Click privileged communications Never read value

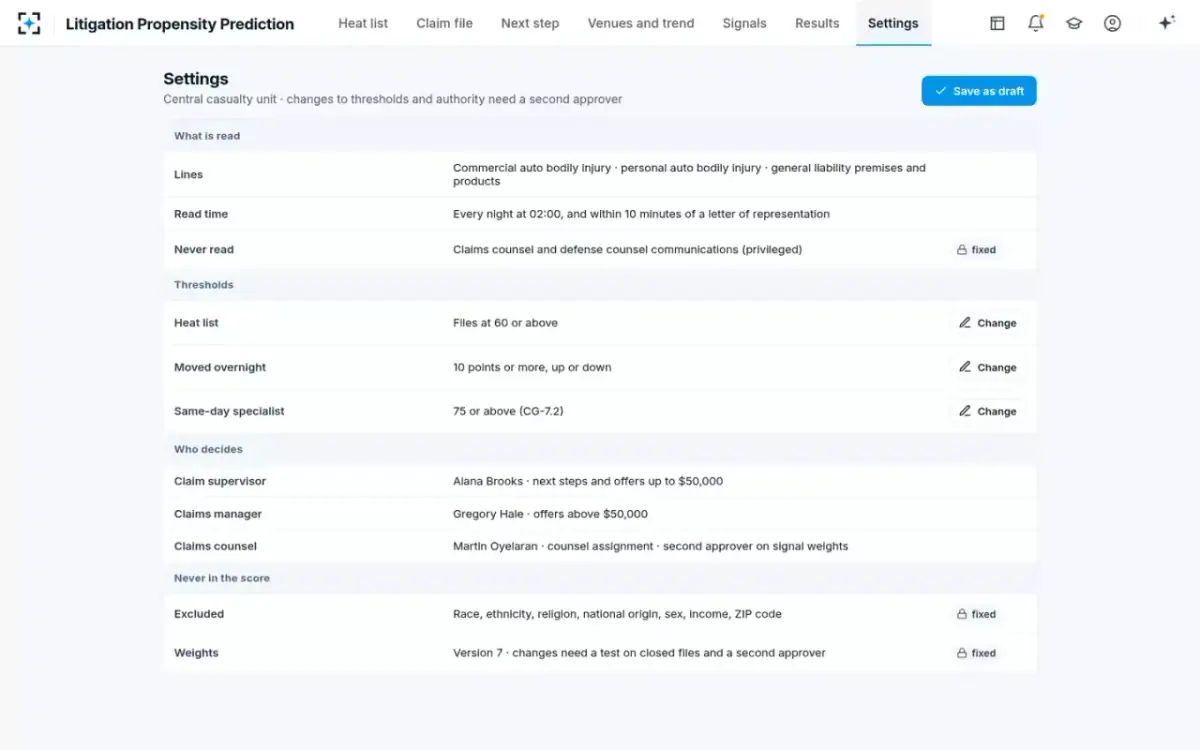[627, 250]
